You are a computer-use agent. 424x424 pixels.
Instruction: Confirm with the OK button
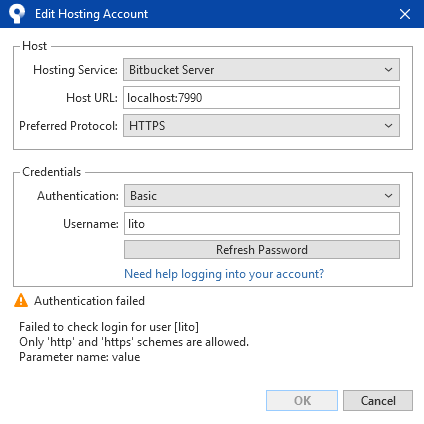(x=302, y=400)
